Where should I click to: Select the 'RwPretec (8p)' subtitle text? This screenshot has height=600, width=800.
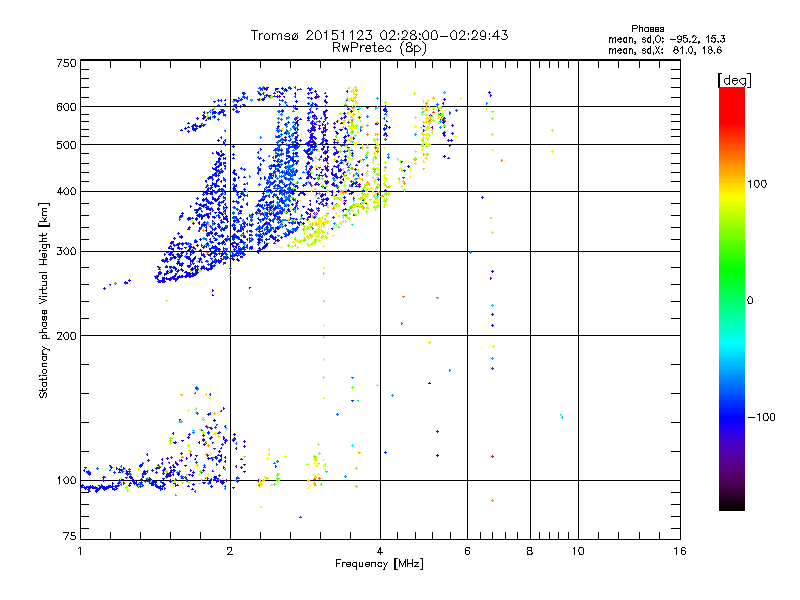pyautogui.click(x=379, y=48)
